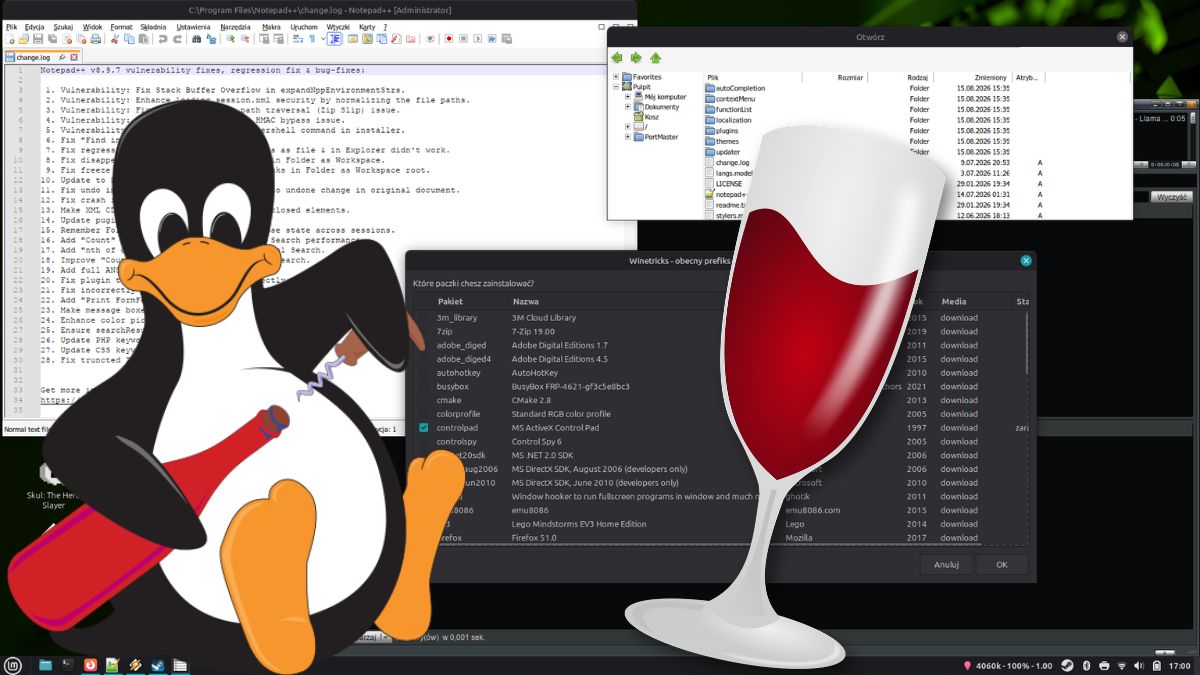
Task: Click Anuluj in the Winetricks dialog
Action: 946,564
